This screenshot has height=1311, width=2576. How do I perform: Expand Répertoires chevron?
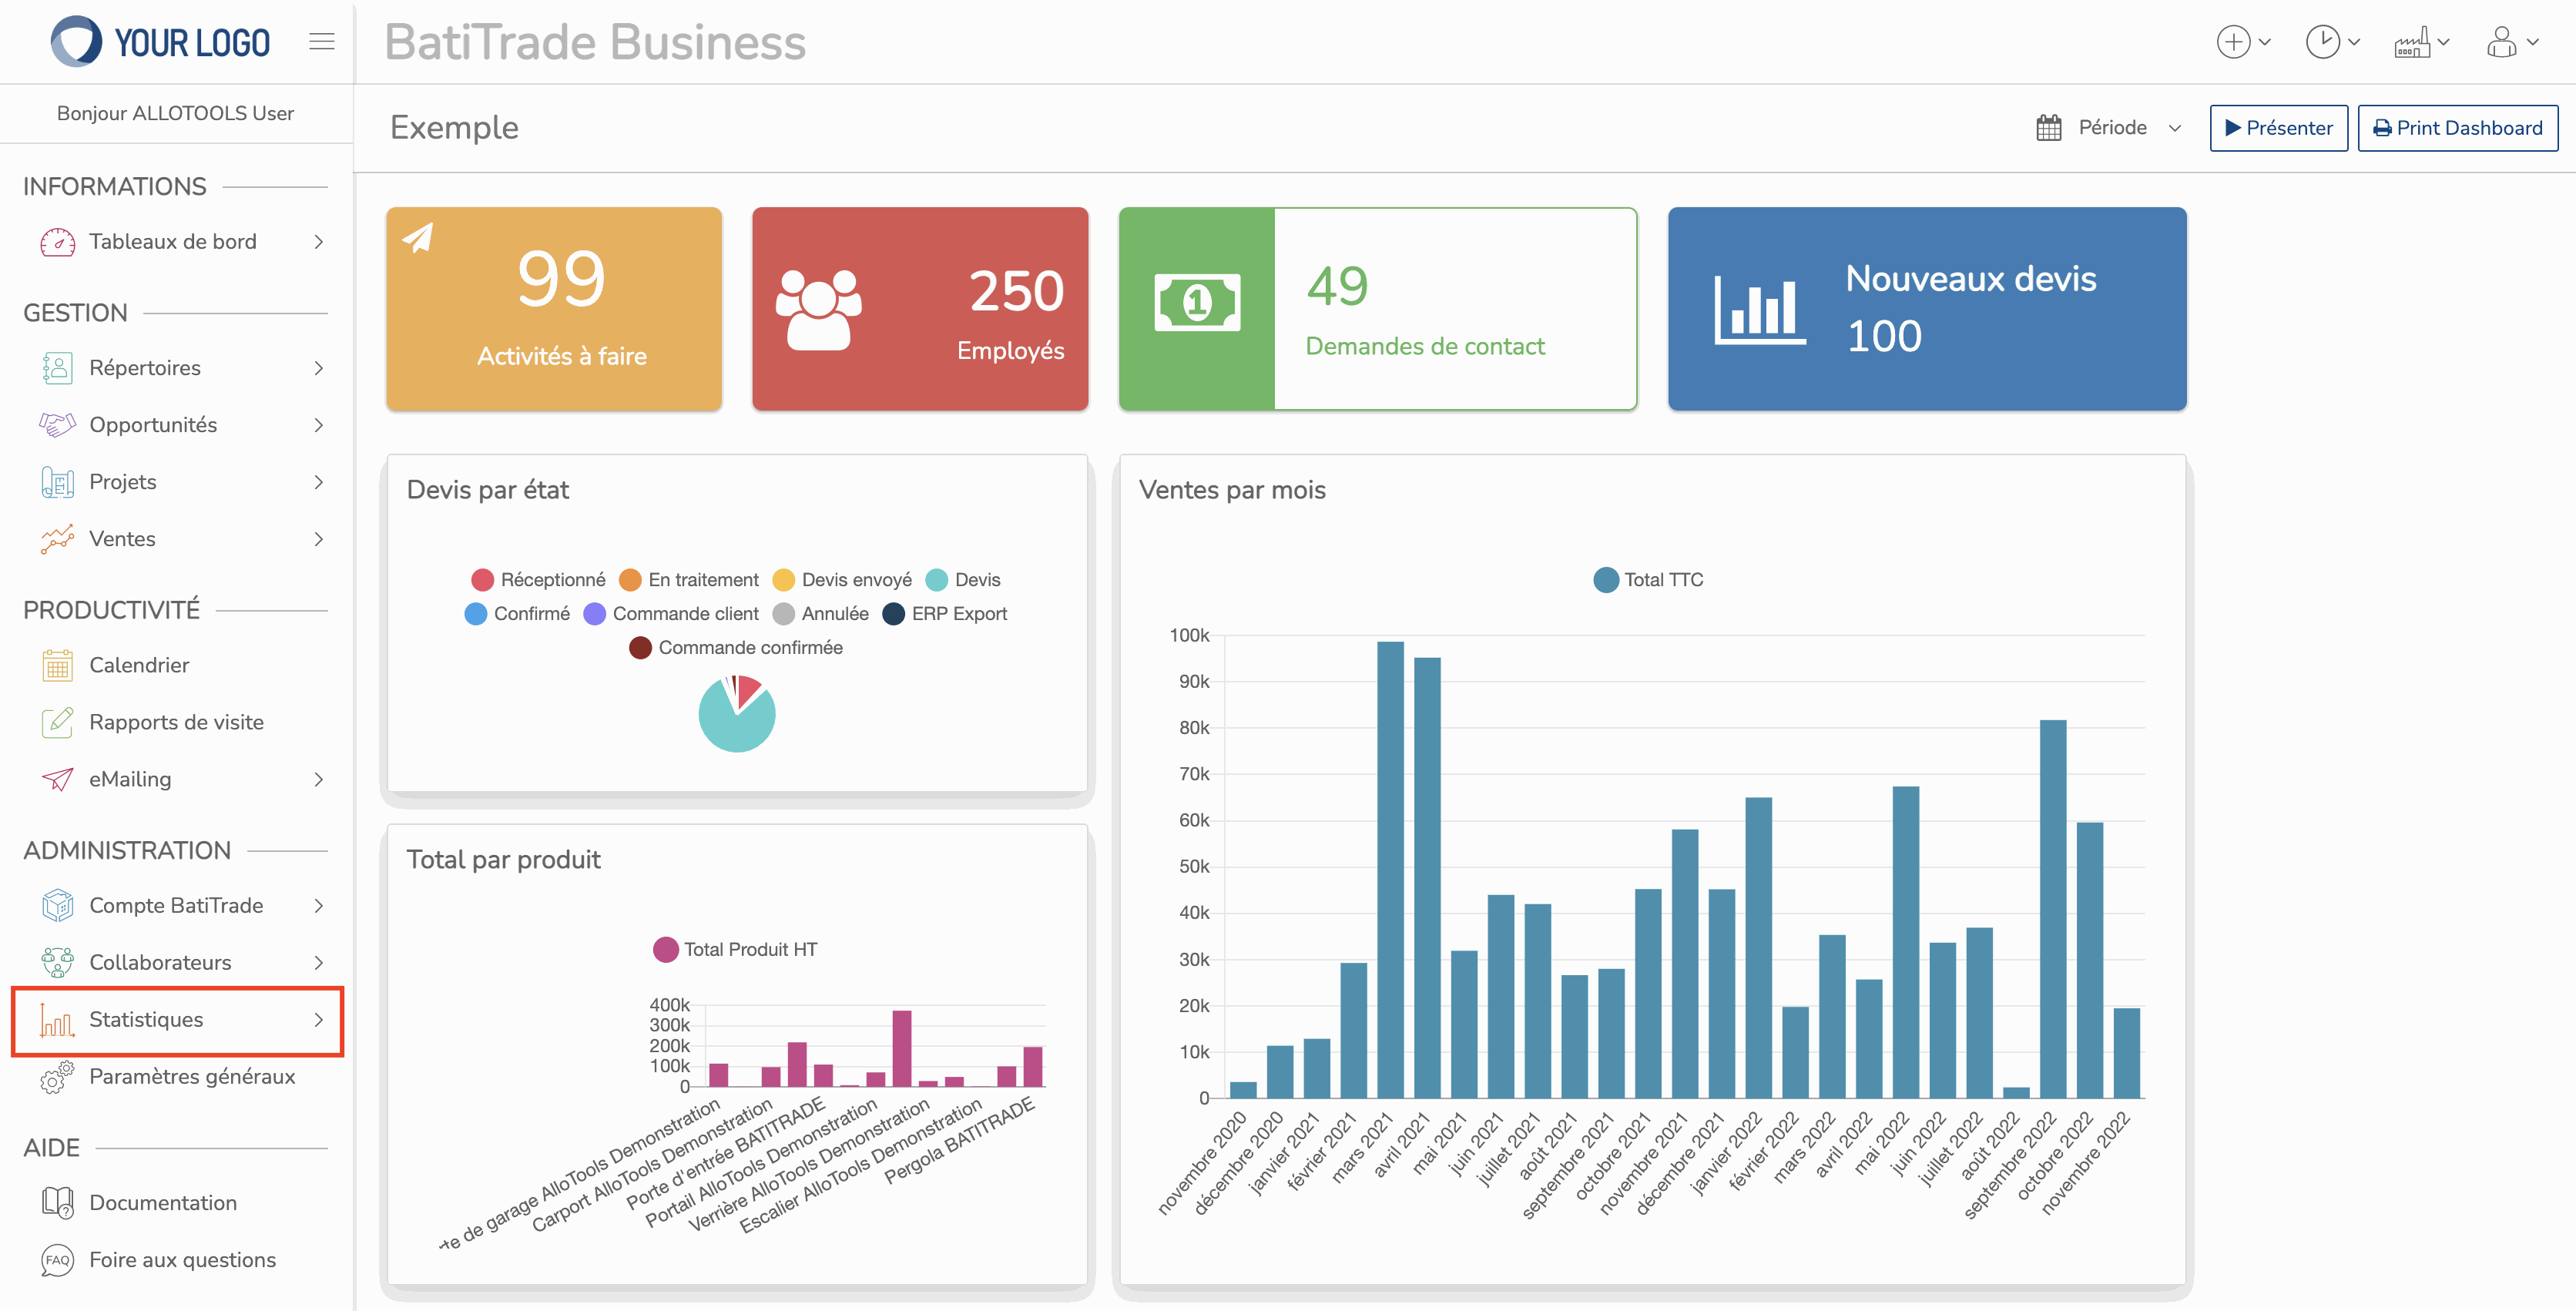point(319,368)
